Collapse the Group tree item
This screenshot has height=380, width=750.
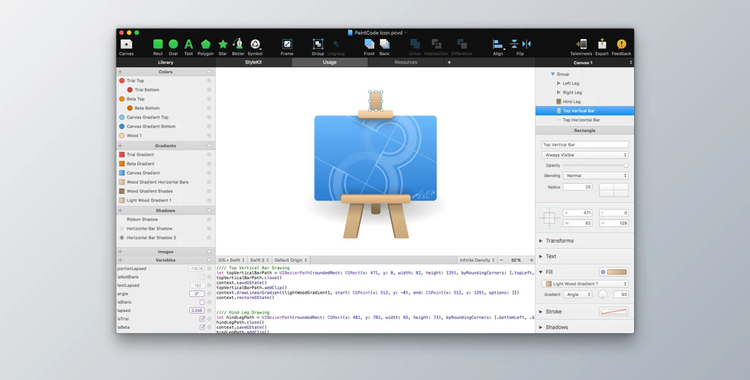coord(552,74)
